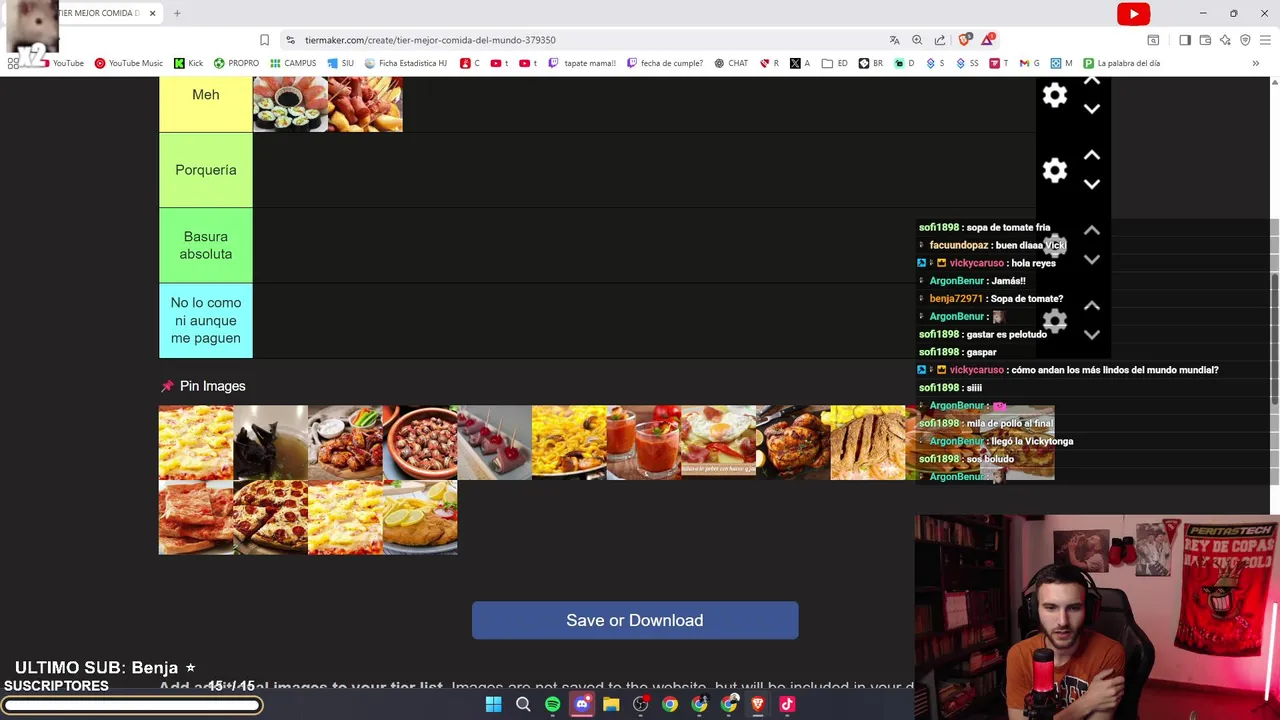Move 'No lo como' tier down
This screenshot has height=720, width=1280.
coord(1092,335)
